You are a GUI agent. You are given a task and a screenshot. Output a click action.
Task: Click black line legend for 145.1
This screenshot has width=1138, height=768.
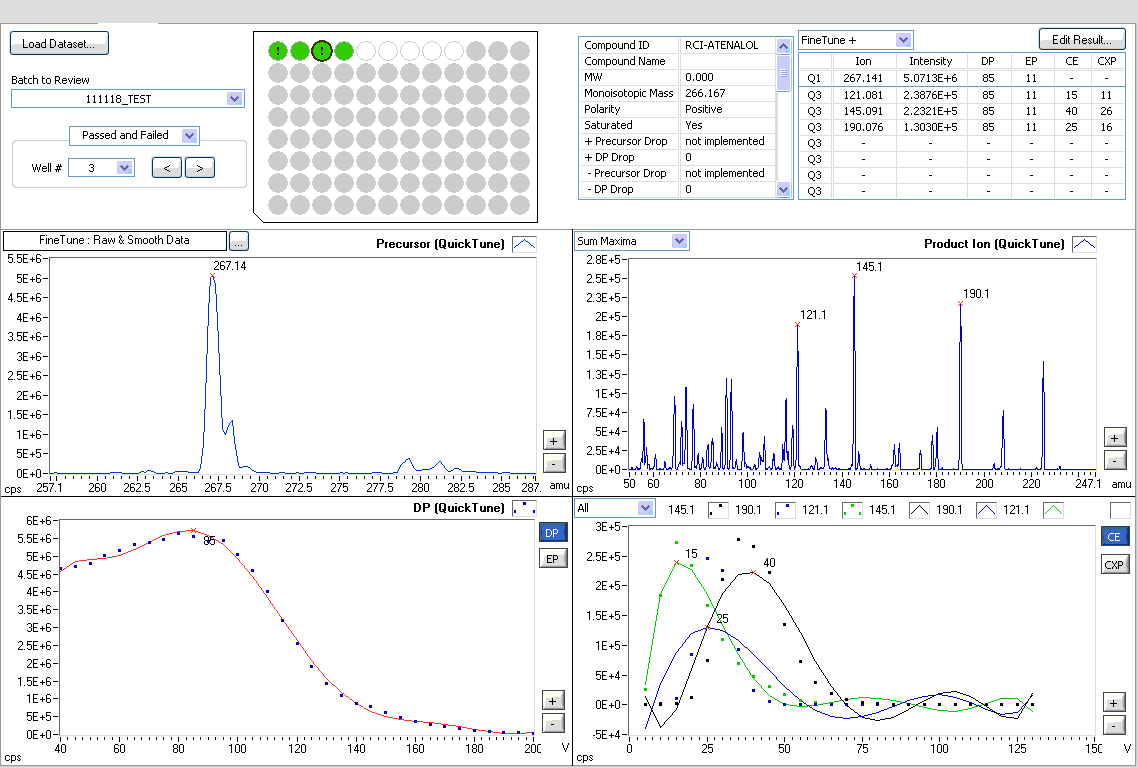click(919, 510)
